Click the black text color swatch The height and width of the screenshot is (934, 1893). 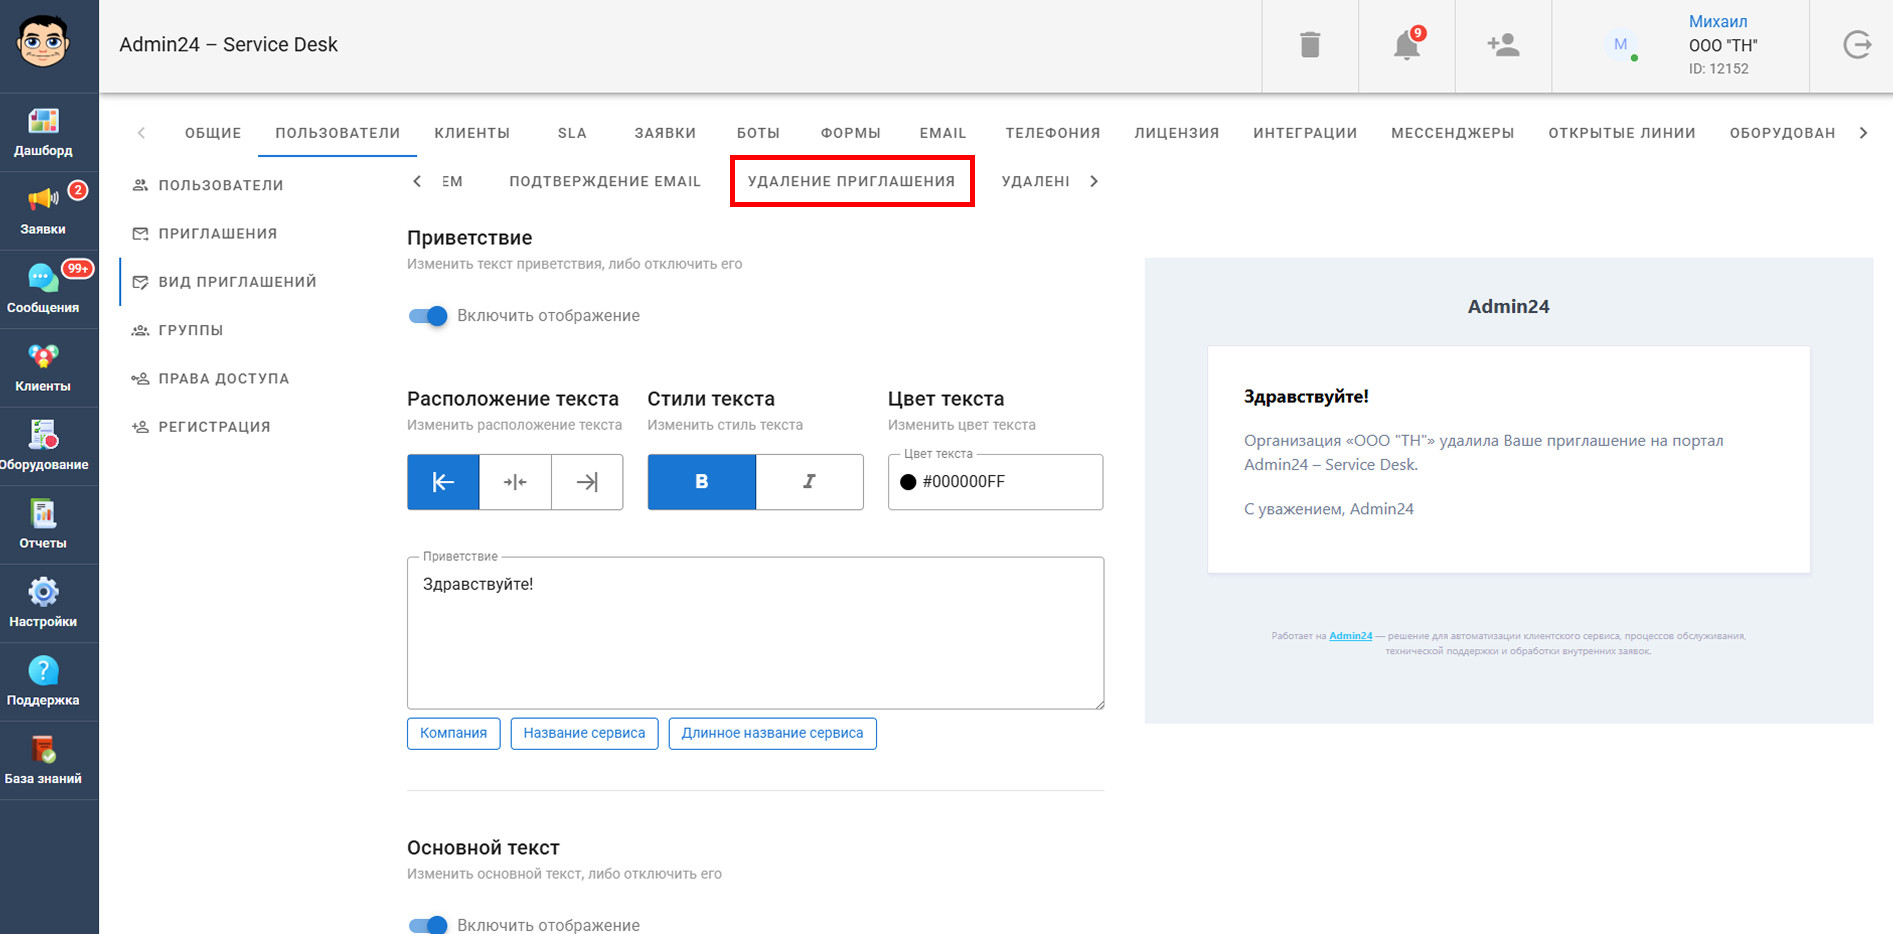[x=908, y=482]
